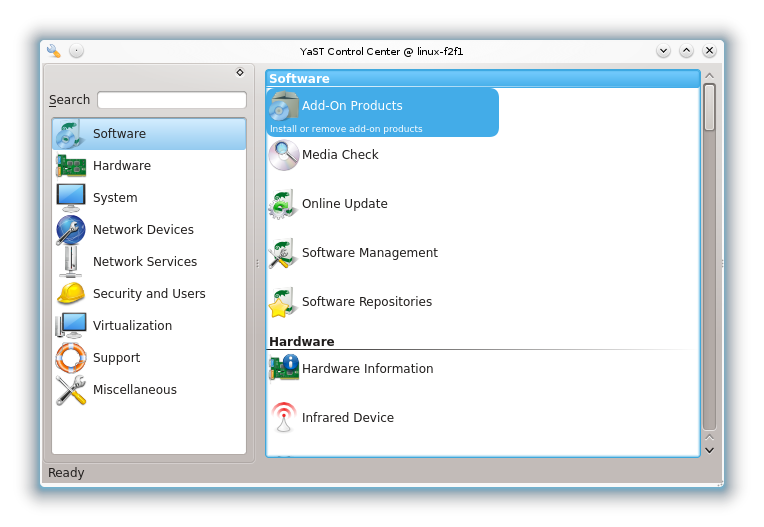Select the Hardware category label
The width and height of the screenshot is (764, 527).
pyautogui.click(x=122, y=166)
